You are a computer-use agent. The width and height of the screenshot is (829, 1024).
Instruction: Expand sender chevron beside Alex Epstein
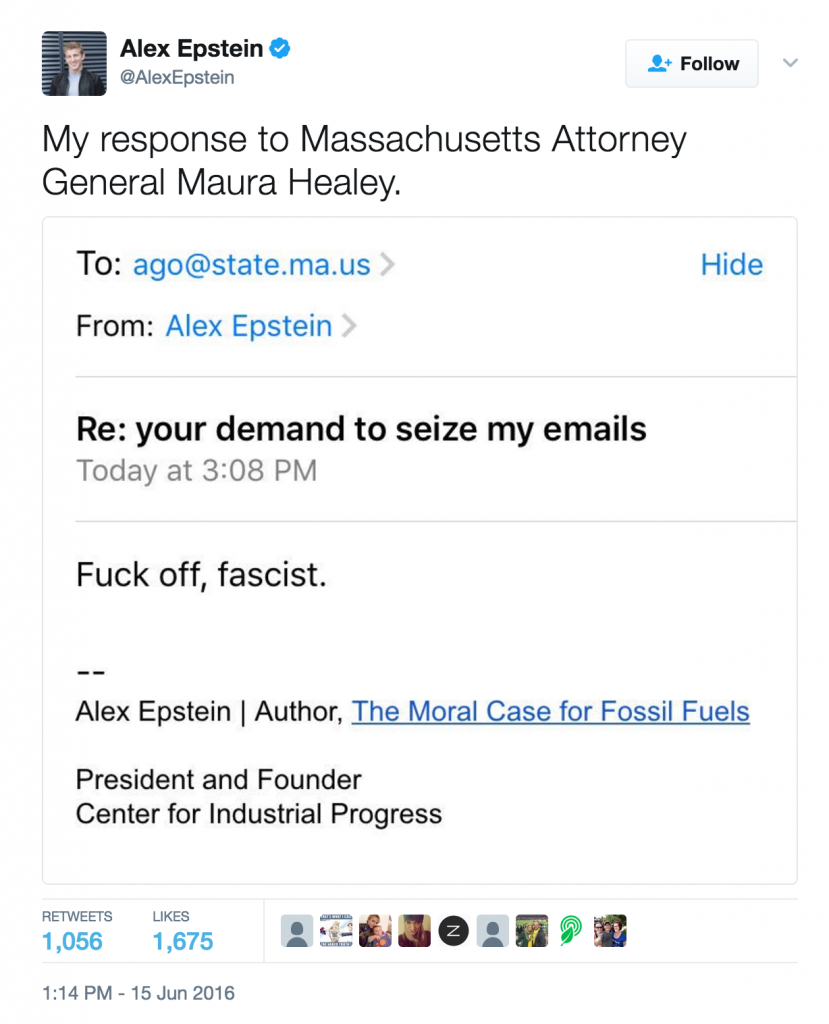tap(349, 326)
